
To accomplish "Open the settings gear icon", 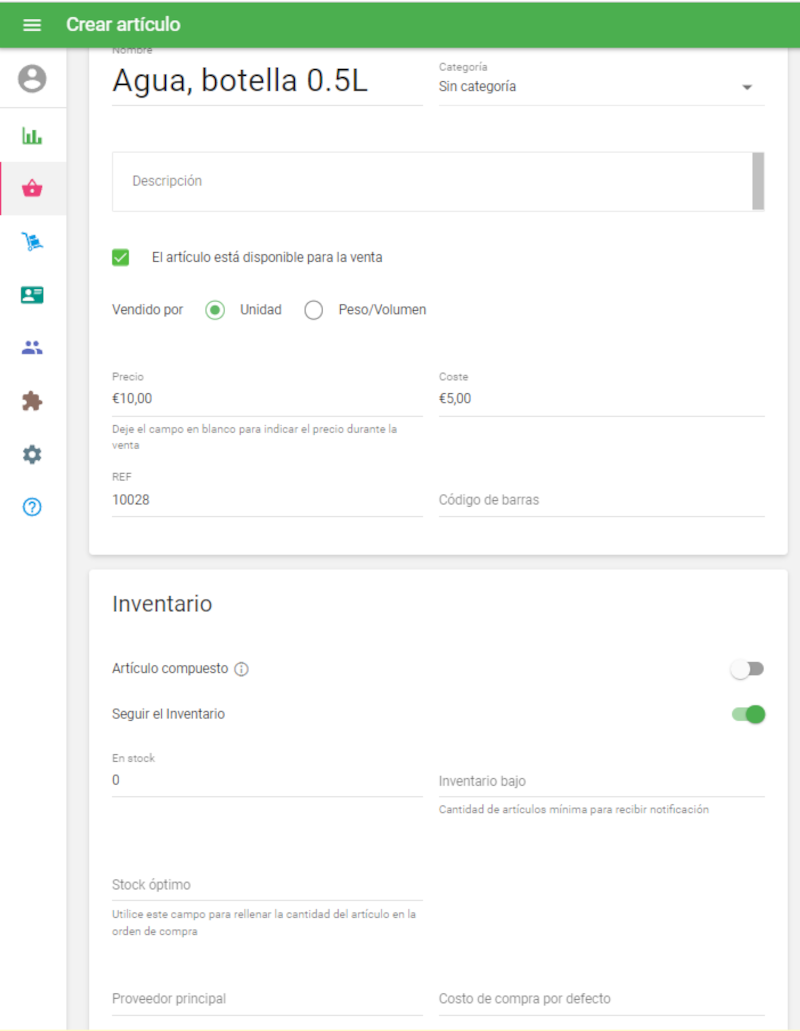I will tap(32, 454).
